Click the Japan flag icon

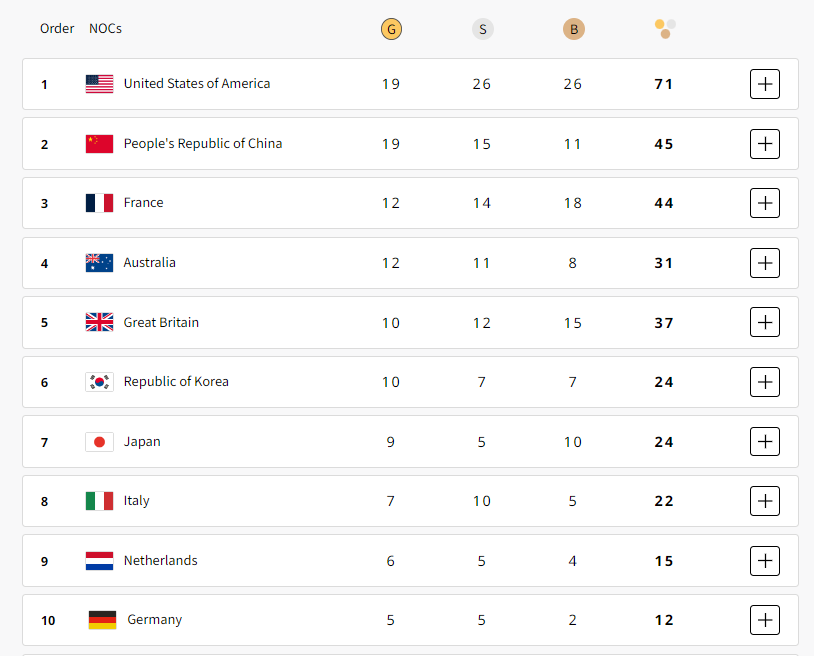tap(99, 442)
